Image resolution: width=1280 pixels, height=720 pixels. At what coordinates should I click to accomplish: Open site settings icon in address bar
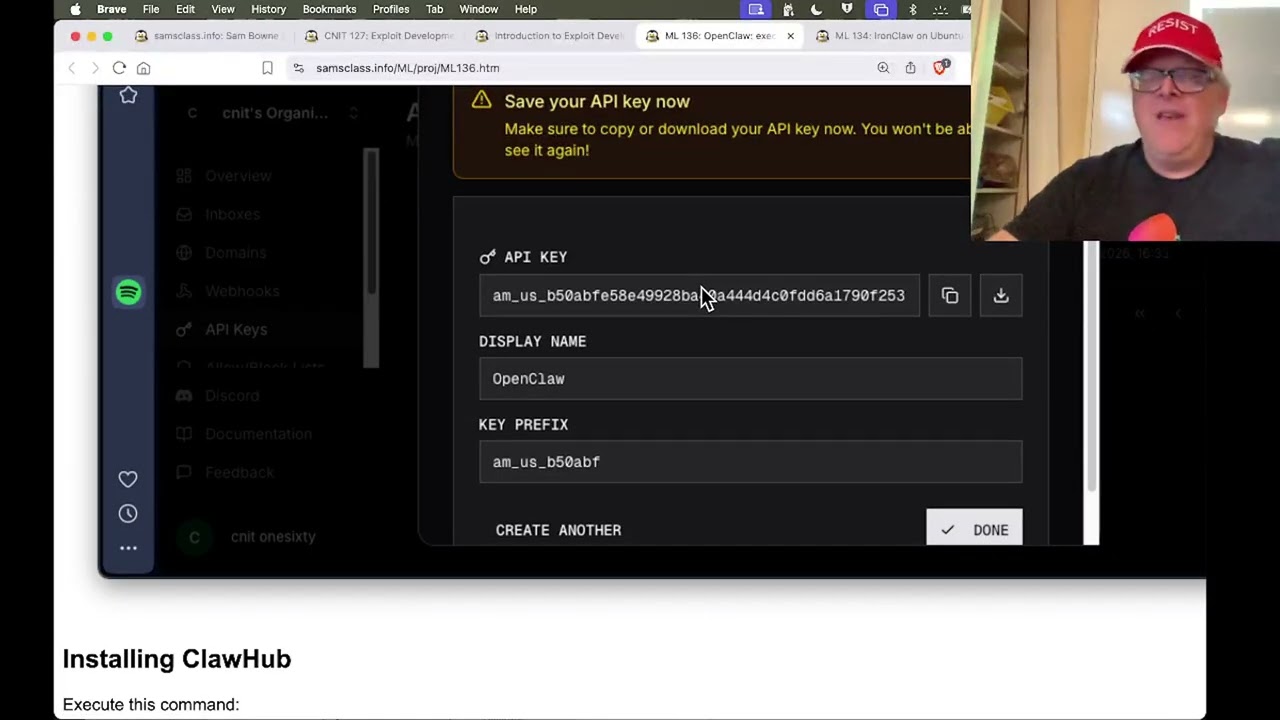298,68
